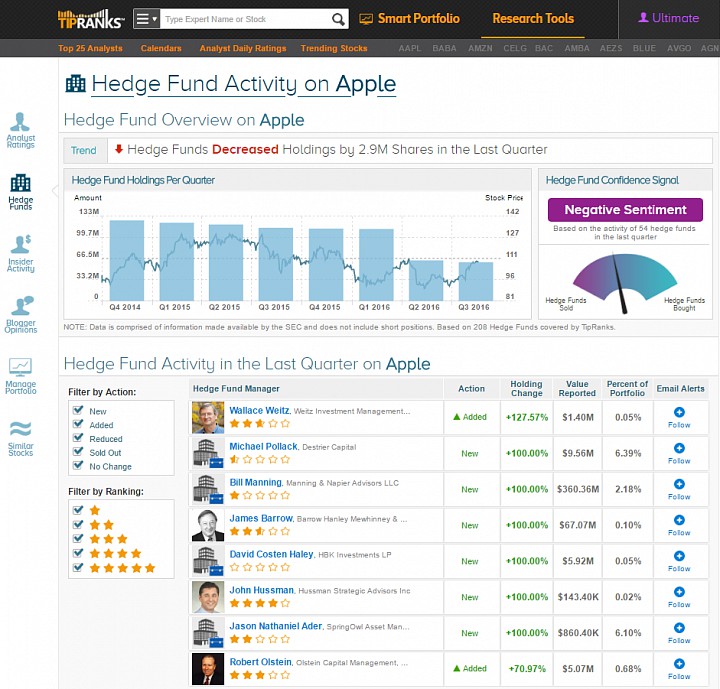Click the Type Expert Name search field

(x=246, y=19)
